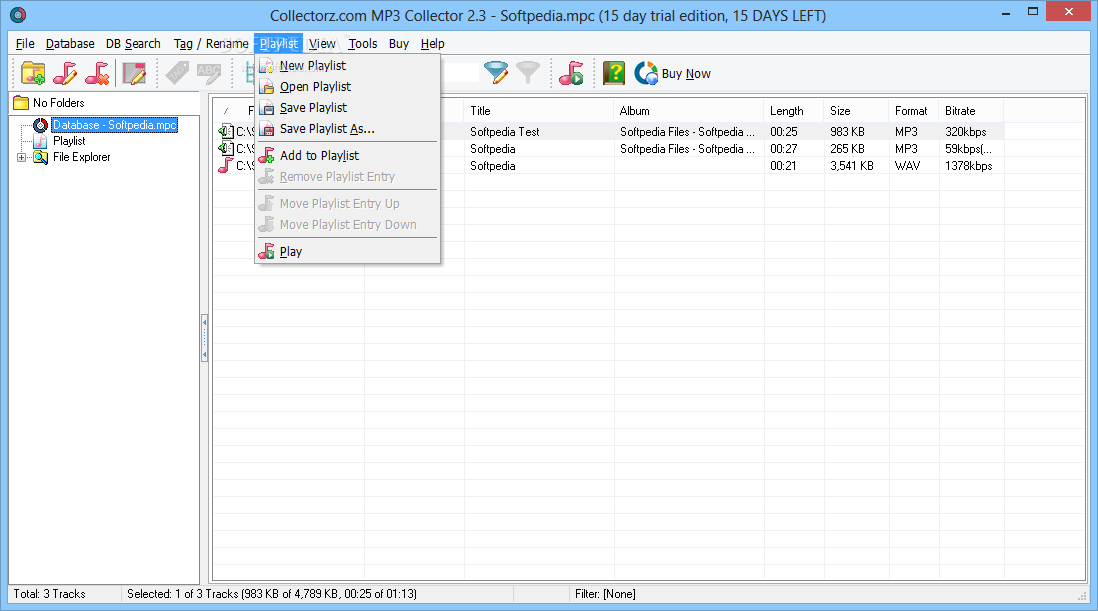Choose Save Playlist As... menu entry
Viewport: 1098px width, 611px height.
point(347,129)
